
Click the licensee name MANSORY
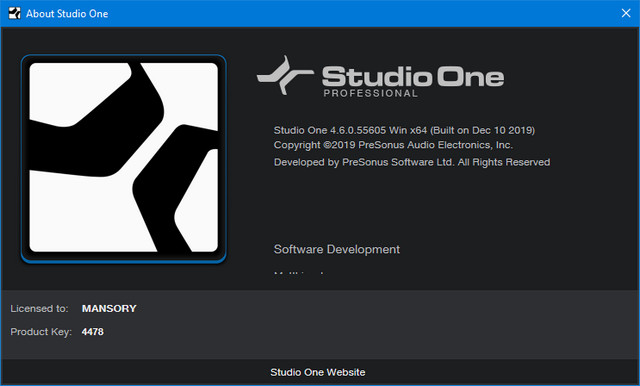pos(109,308)
